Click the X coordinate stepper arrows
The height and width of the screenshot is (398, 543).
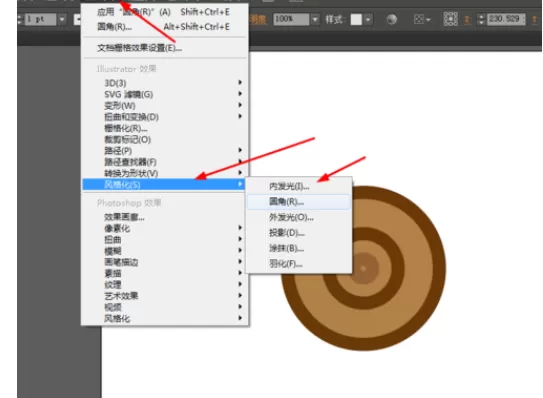click(481, 19)
